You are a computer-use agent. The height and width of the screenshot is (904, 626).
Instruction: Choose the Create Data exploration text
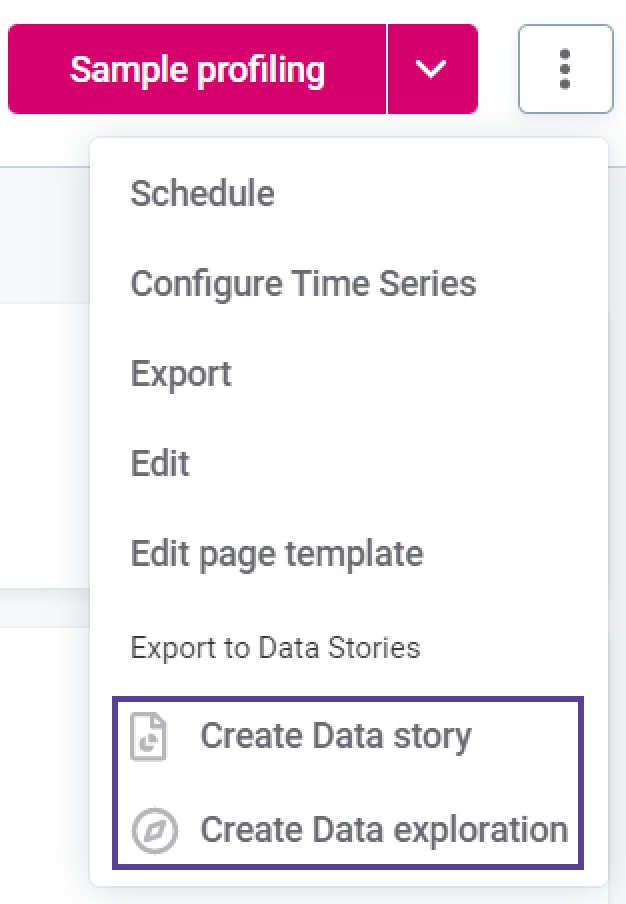tap(383, 830)
